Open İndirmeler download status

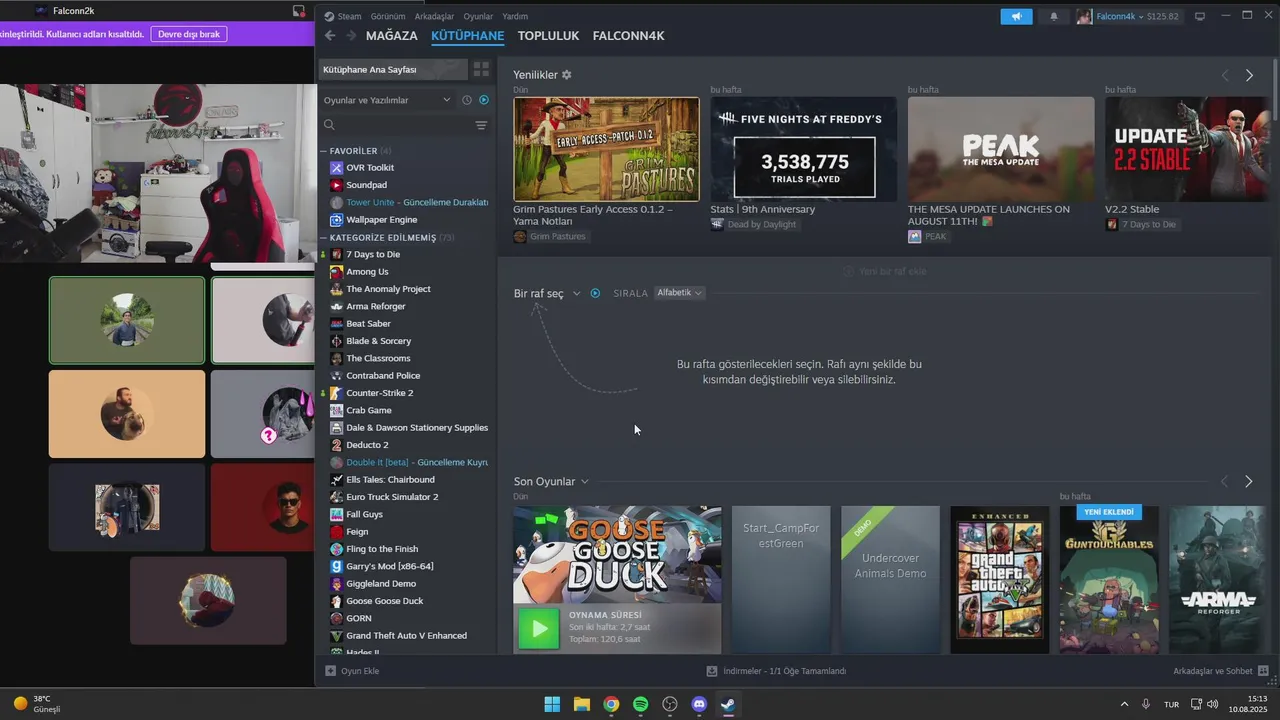coord(776,671)
